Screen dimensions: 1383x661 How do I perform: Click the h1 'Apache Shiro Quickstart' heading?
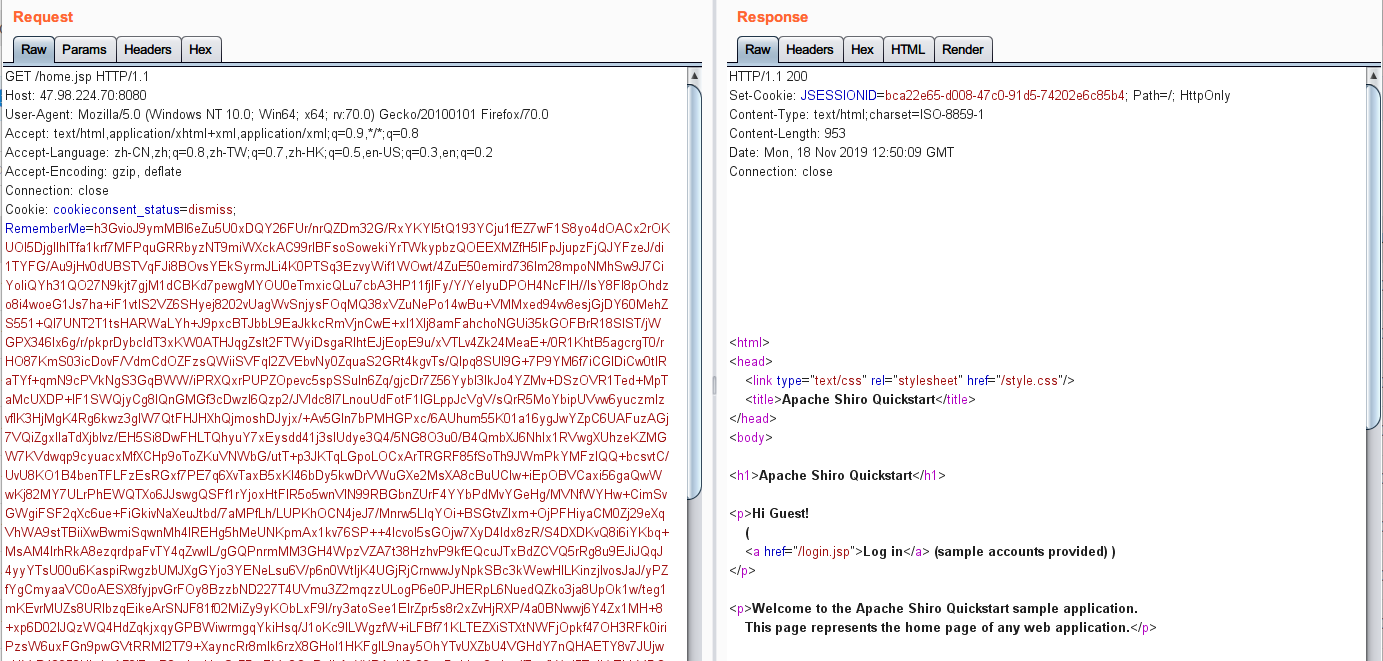(x=835, y=475)
